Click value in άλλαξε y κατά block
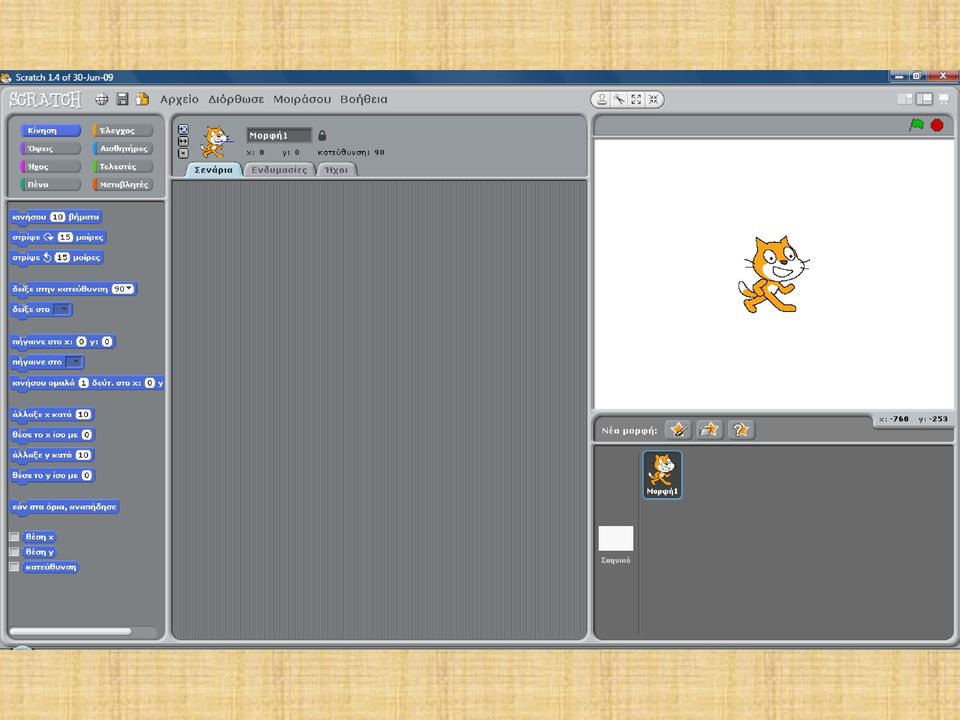 pos(83,455)
